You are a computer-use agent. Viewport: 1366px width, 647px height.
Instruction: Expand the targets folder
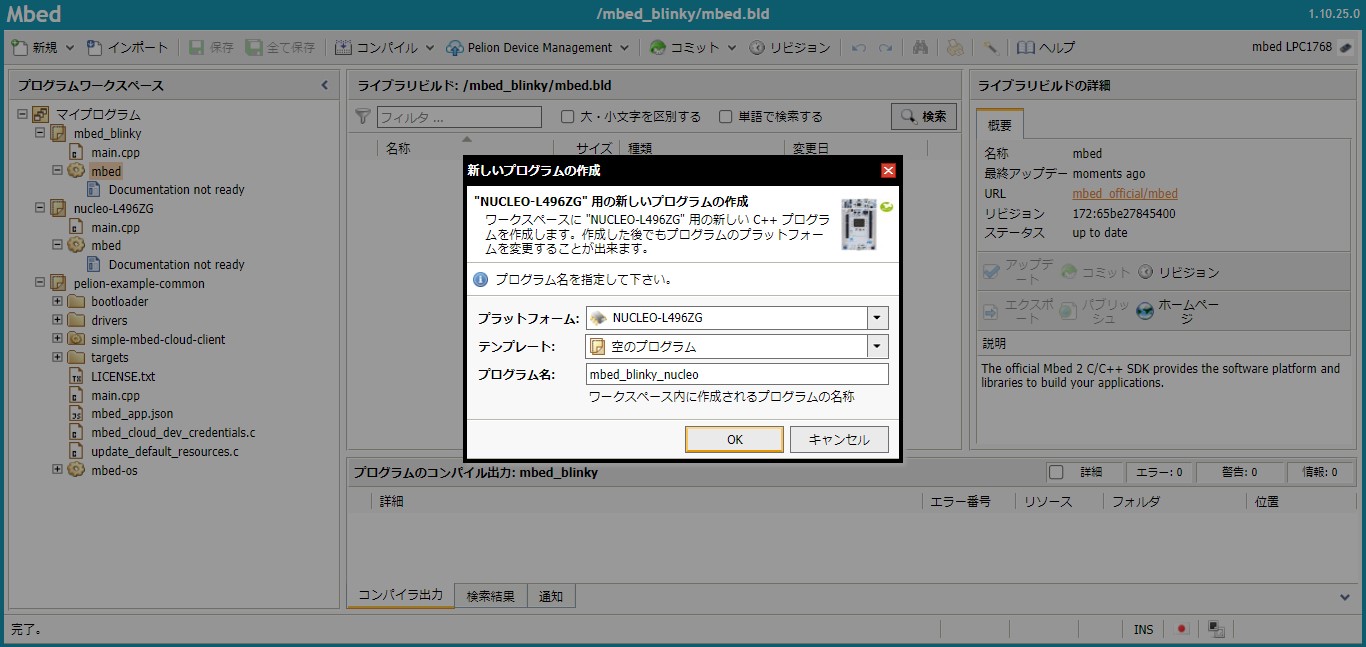click(58, 357)
